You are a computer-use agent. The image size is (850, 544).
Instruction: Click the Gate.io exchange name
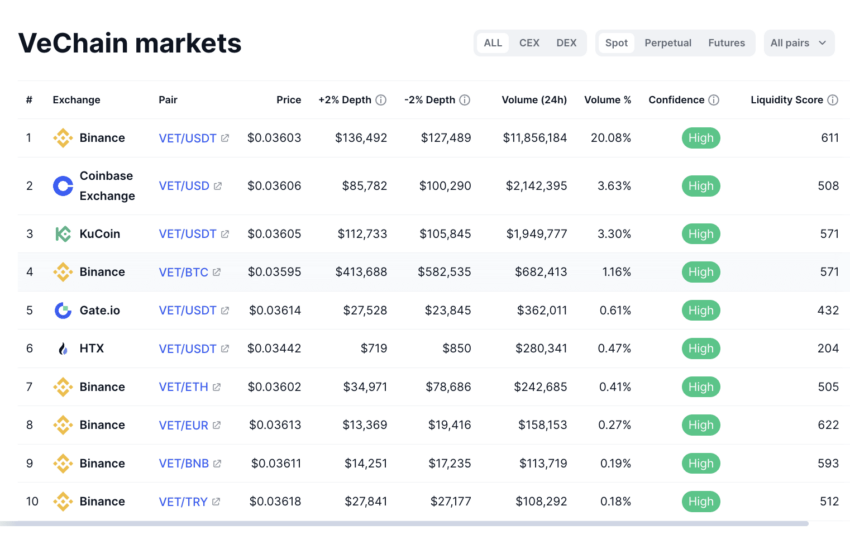(100, 310)
